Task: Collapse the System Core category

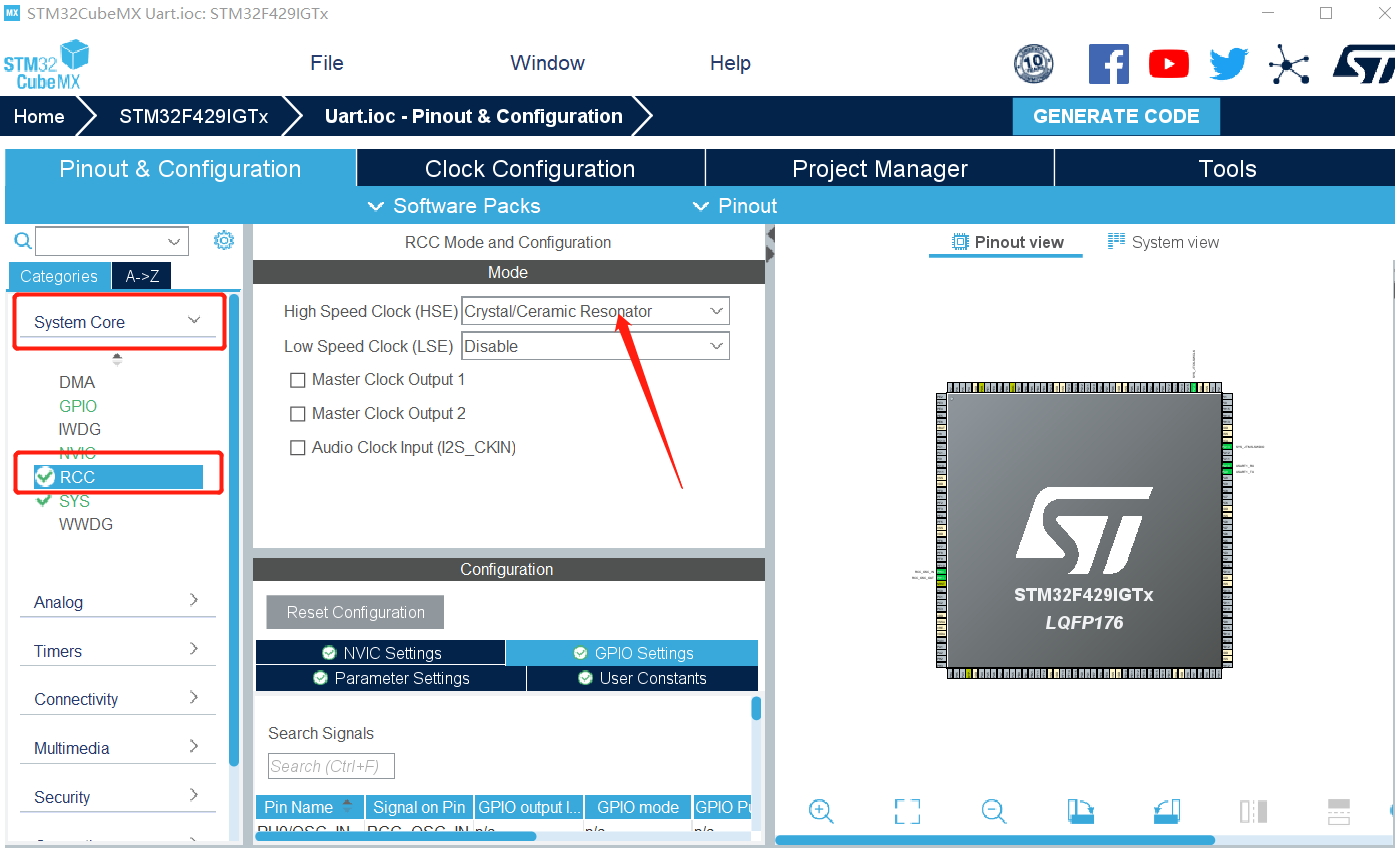Action: tap(118, 322)
